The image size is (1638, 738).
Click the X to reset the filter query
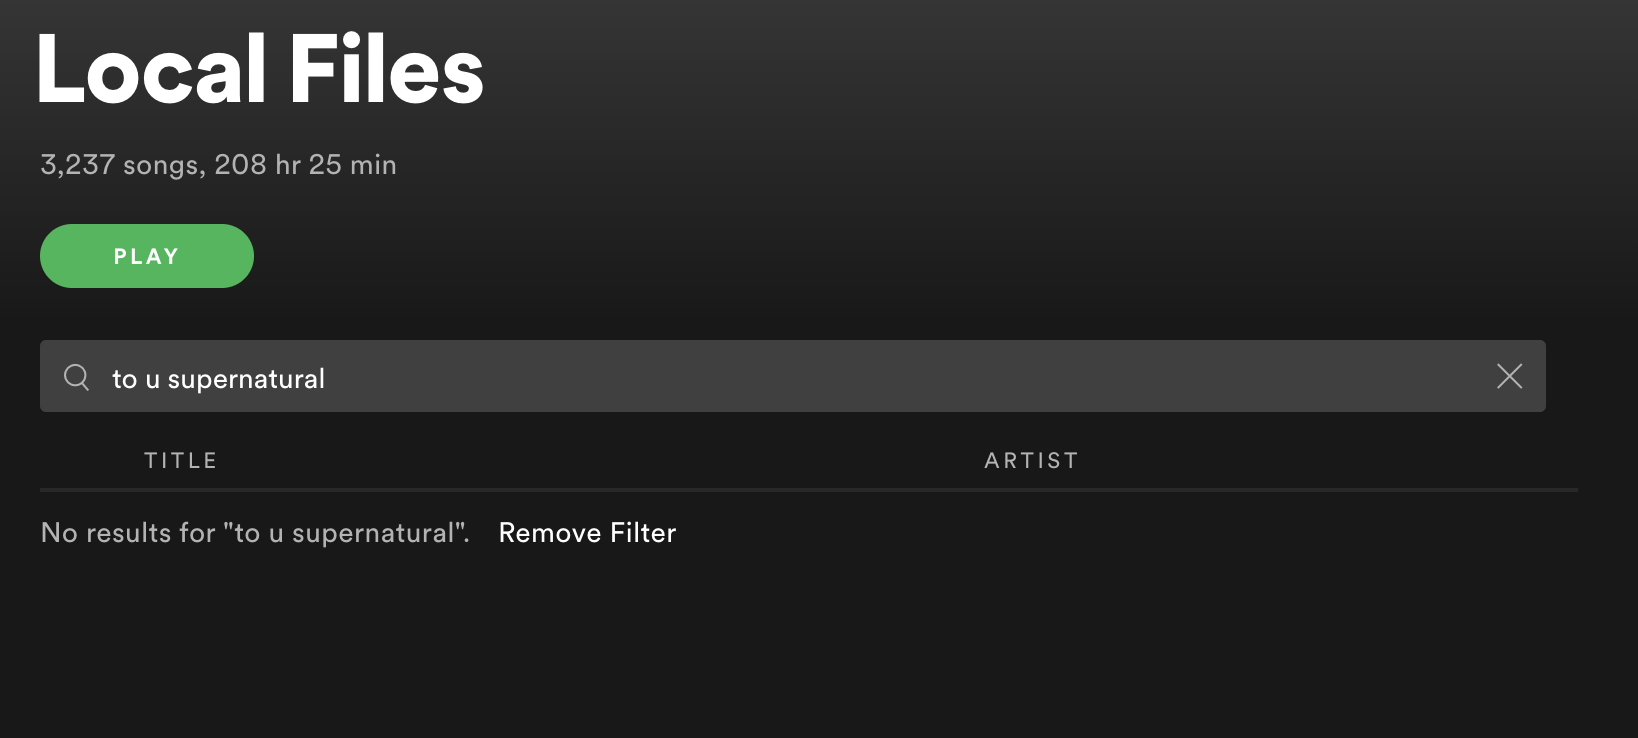point(1510,377)
